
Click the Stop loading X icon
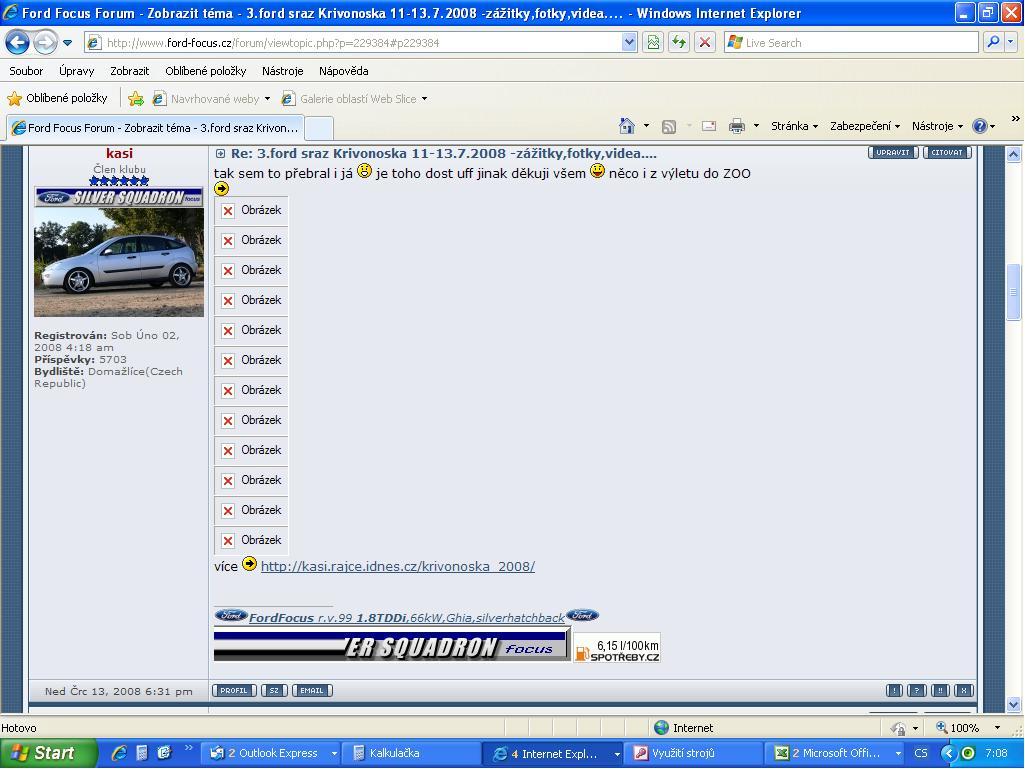click(x=705, y=43)
